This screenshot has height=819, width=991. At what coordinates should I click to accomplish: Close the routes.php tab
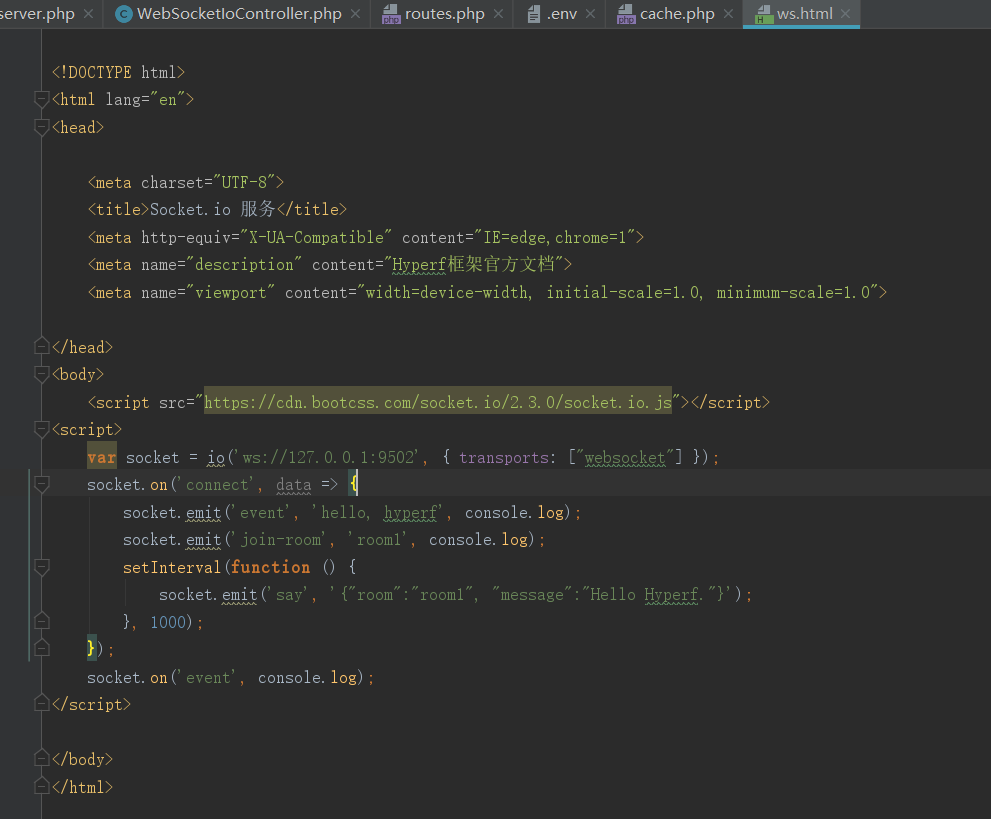[499, 13]
